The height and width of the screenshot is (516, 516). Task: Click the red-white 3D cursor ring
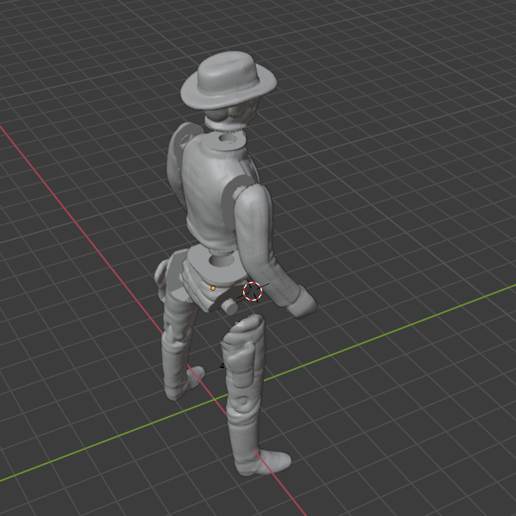point(252,291)
